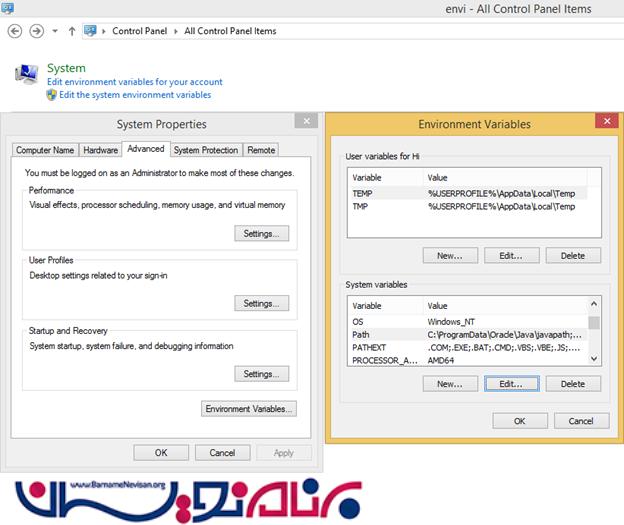Viewport: 624px width, 525px height.
Task: Click Apply in System Properties dialog
Action: [x=284, y=453]
